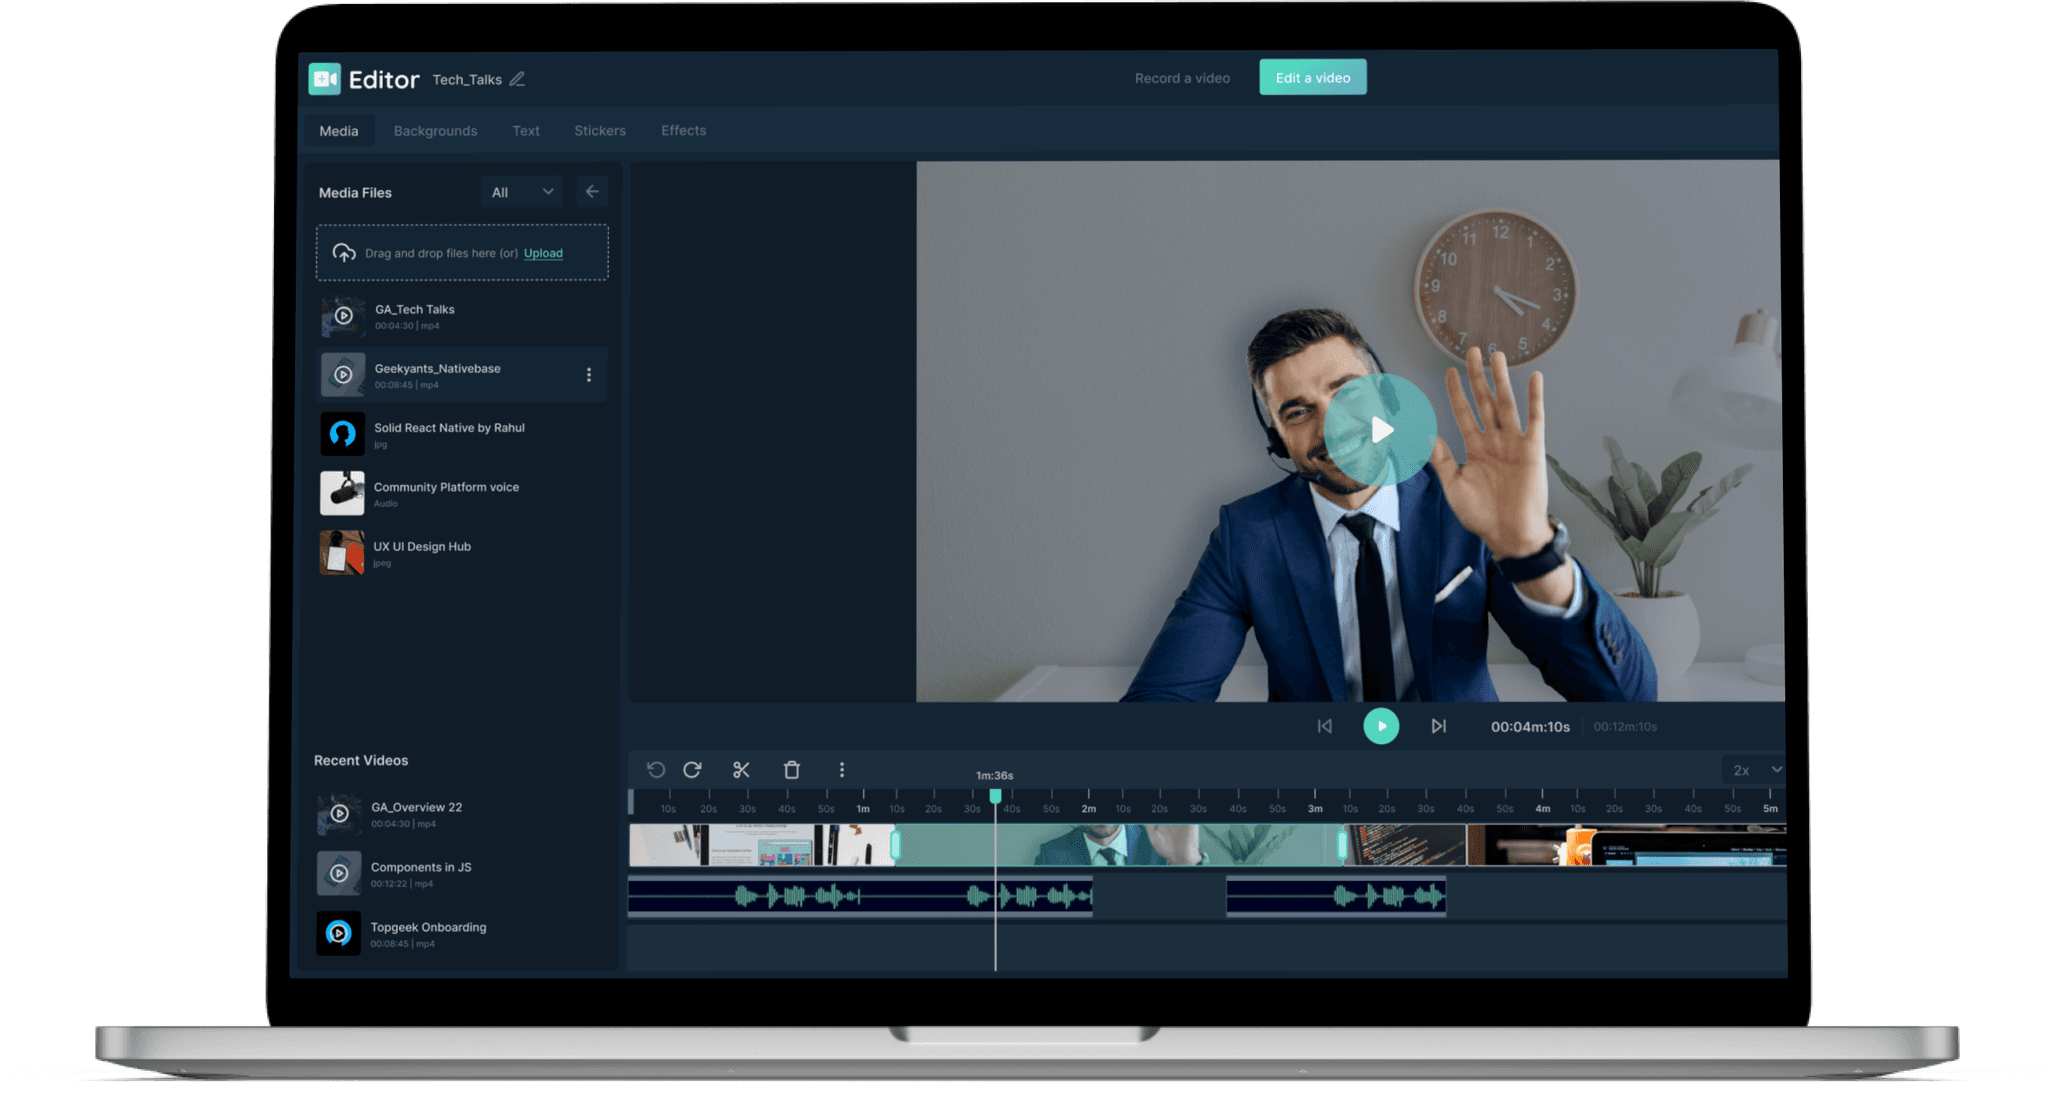Screen dimensions: 2048x1097
Task: Open Geekyants_Nativebase three-dot menu
Action: 588,374
